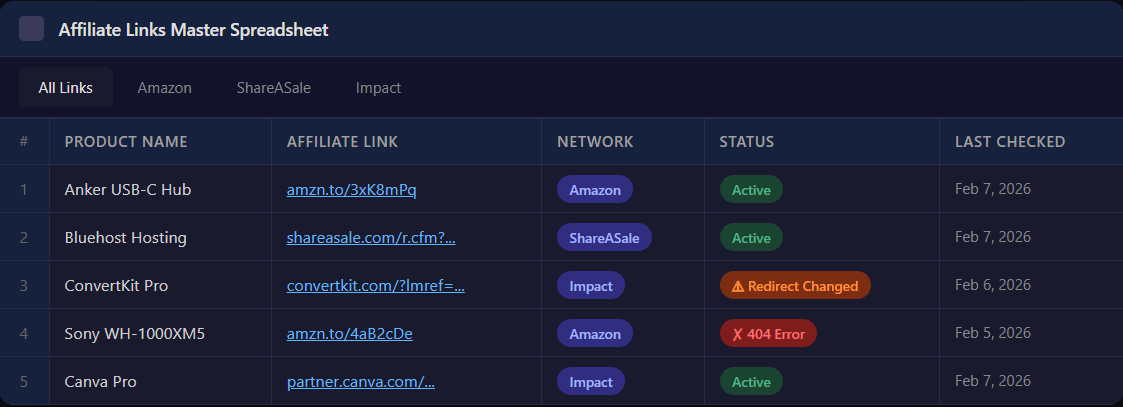This screenshot has height=407, width=1123.
Task: Select the Anker USB-C Hub cell
Action: point(160,189)
